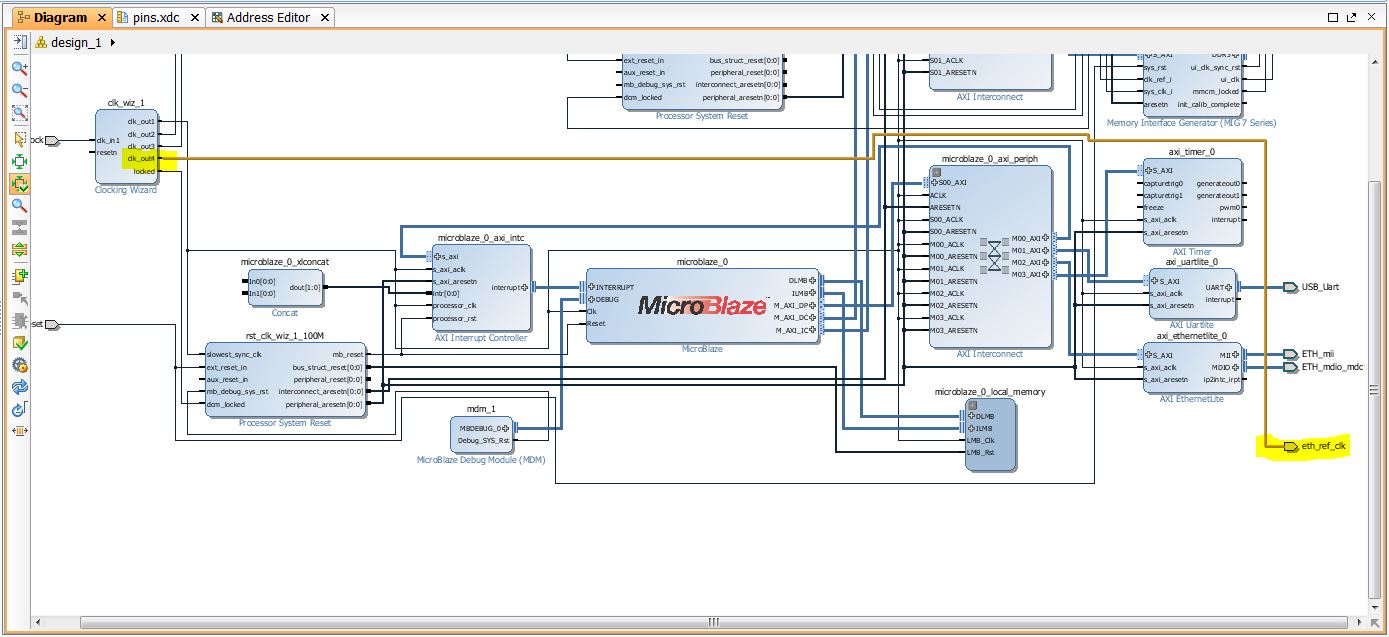Select the clk_out4 pin on clk_wiz_1
This screenshot has width=1389, height=637.
point(141,159)
